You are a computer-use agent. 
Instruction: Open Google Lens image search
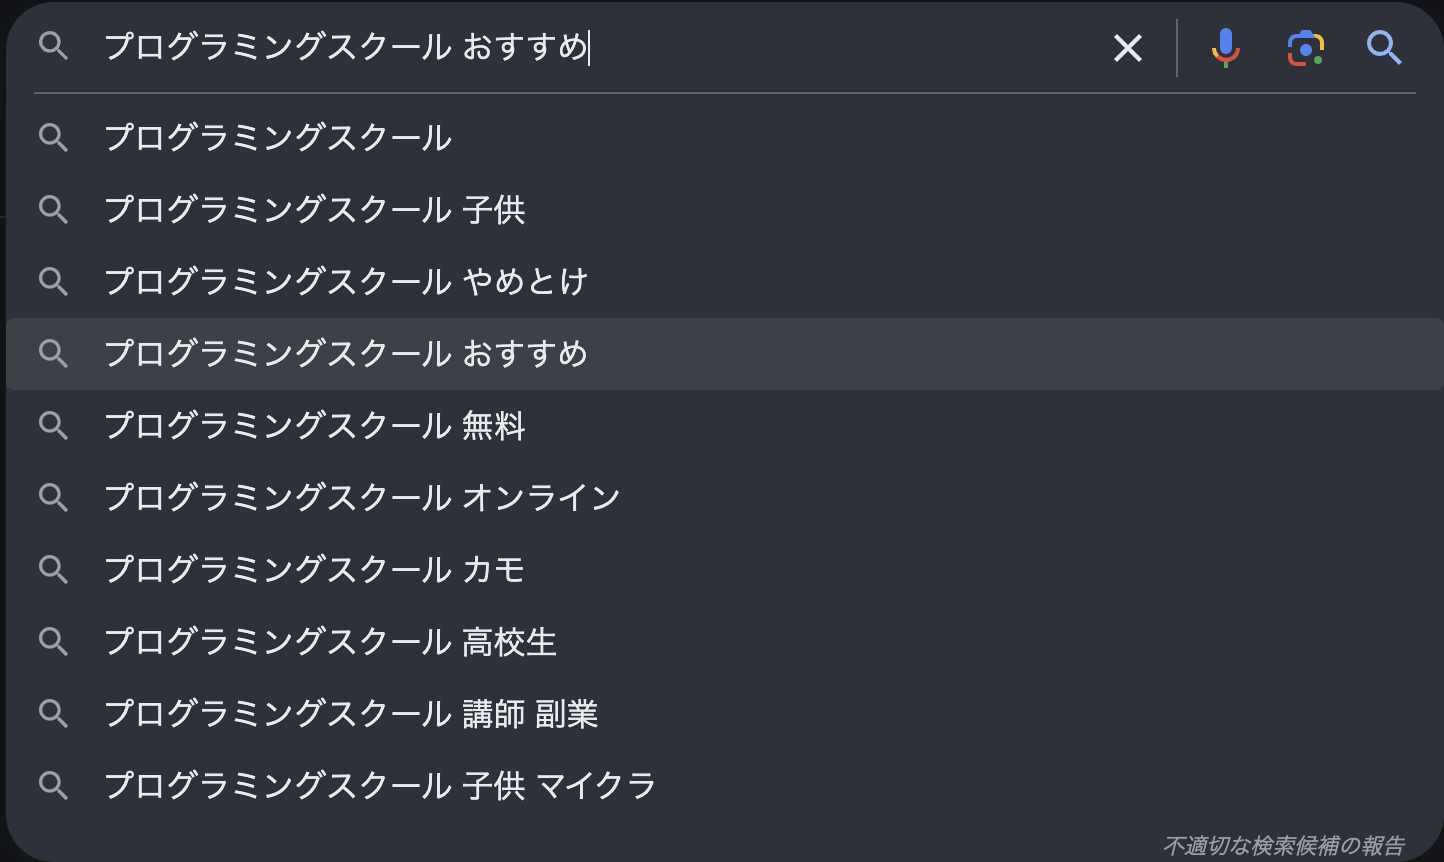[x=1304, y=47]
